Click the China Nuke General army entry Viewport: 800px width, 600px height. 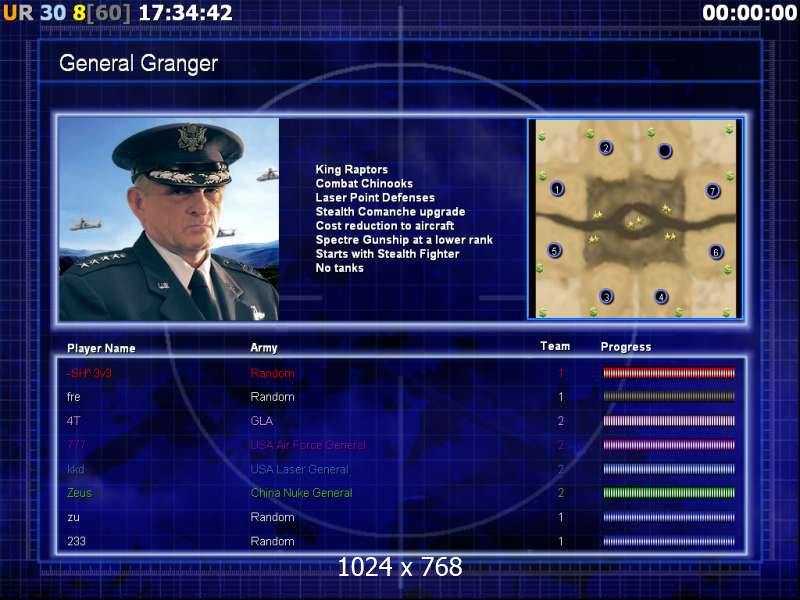click(302, 493)
